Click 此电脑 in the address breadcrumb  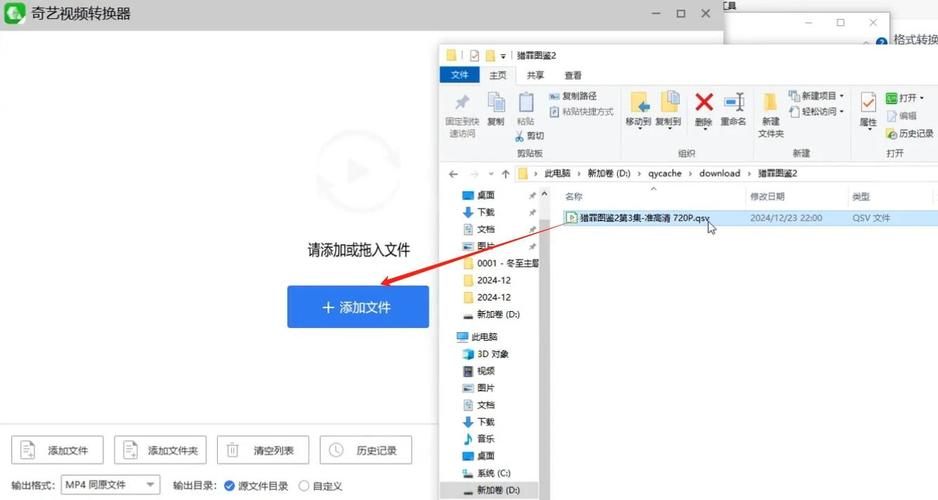pos(557,173)
